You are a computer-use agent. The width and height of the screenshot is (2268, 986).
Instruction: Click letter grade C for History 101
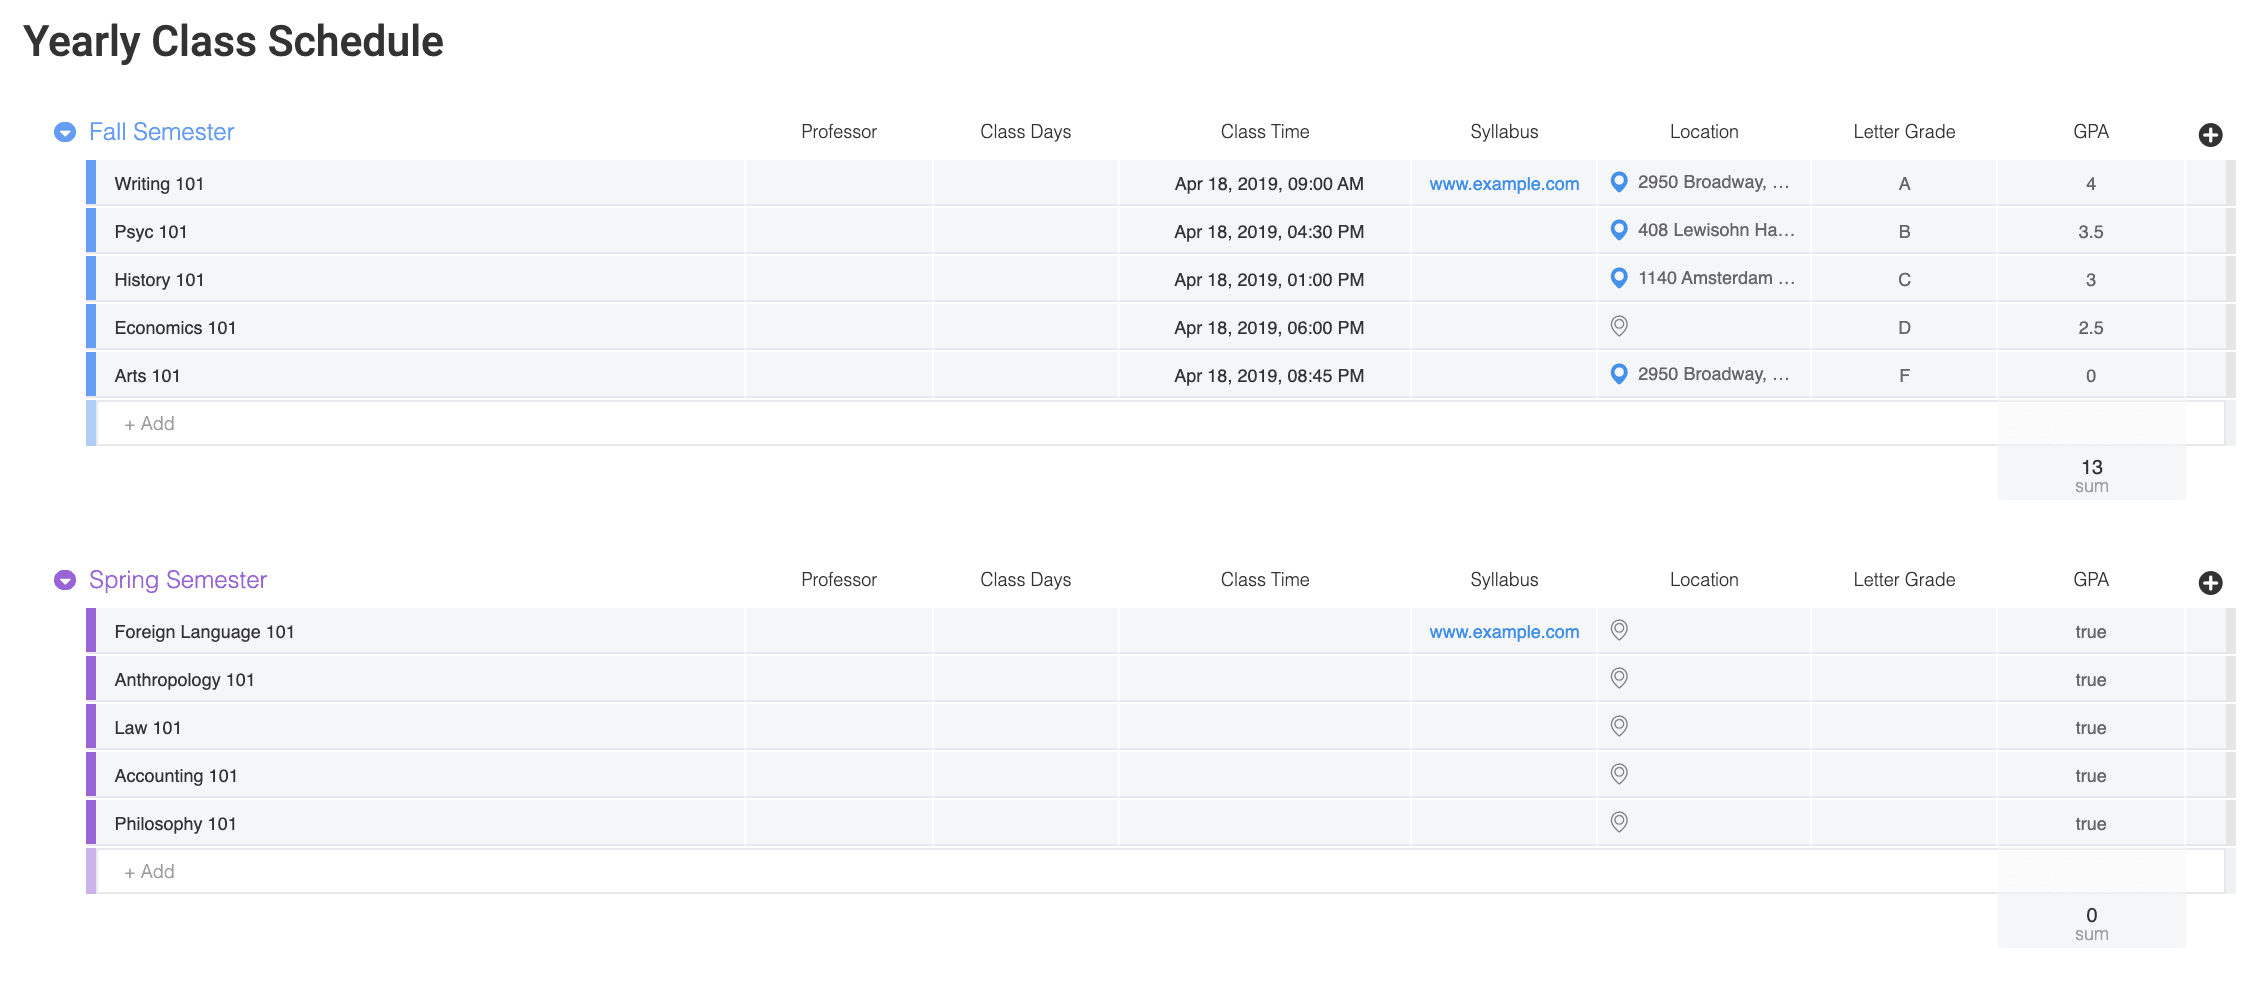click(1904, 280)
